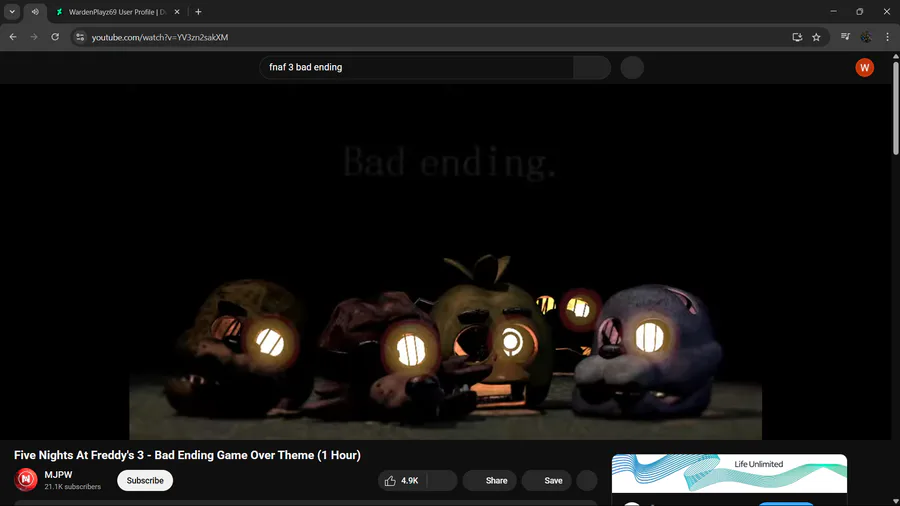Open more actions button next to Save
This screenshot has height=506, width=900.
click(587, 481)
